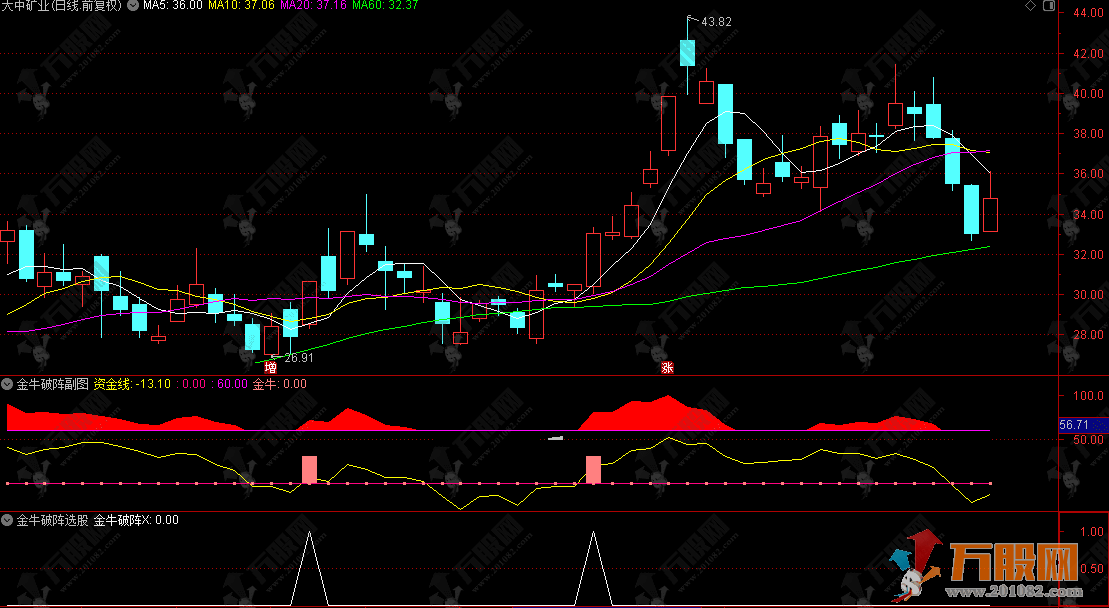Screen dimensions: 1109x608
Task: Select the magenta MA20 indicator label
Action: [x=313, y=6]
